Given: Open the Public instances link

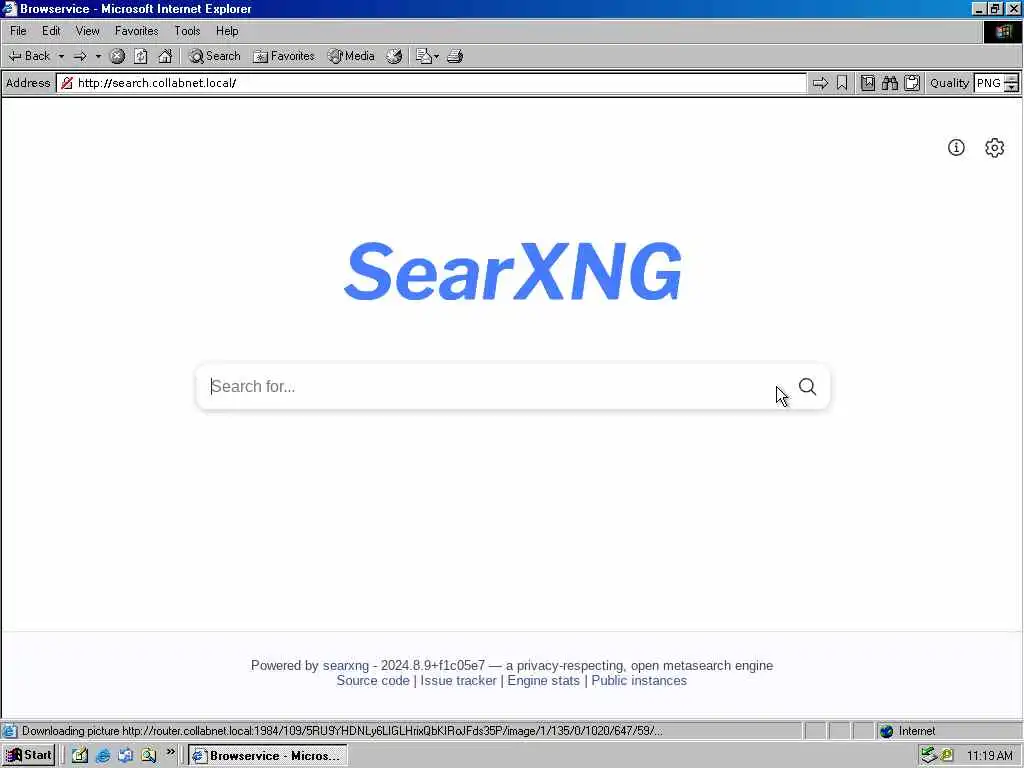Looking at the screenshot, I should pos(639,680).
